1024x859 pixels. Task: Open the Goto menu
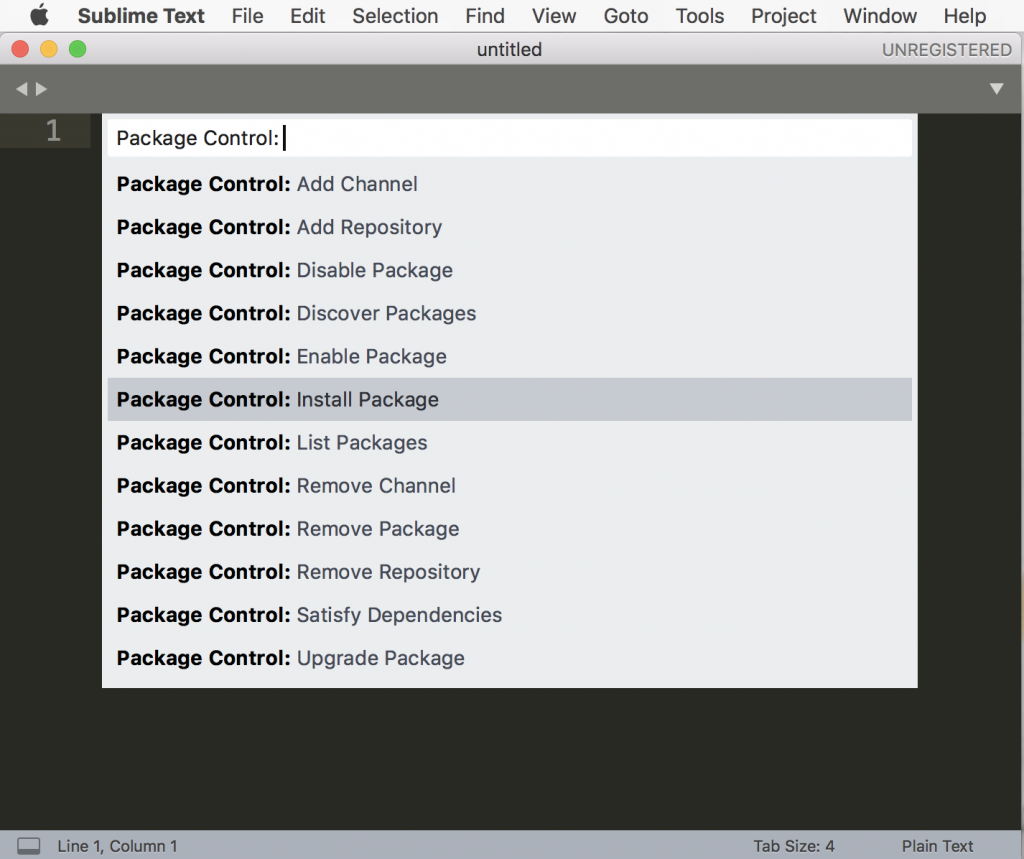tap(626, 16)
